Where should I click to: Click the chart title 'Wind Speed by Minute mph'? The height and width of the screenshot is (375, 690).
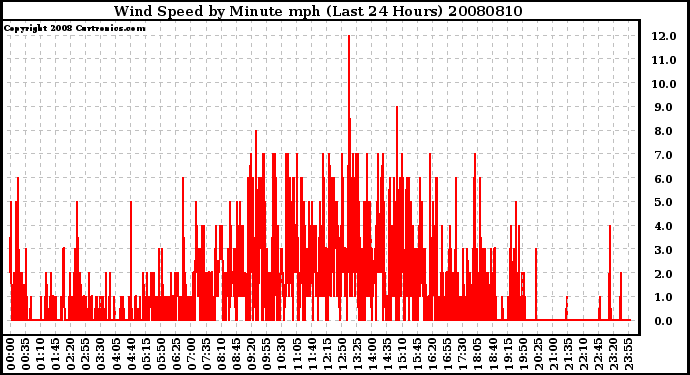tap(217, 11)
